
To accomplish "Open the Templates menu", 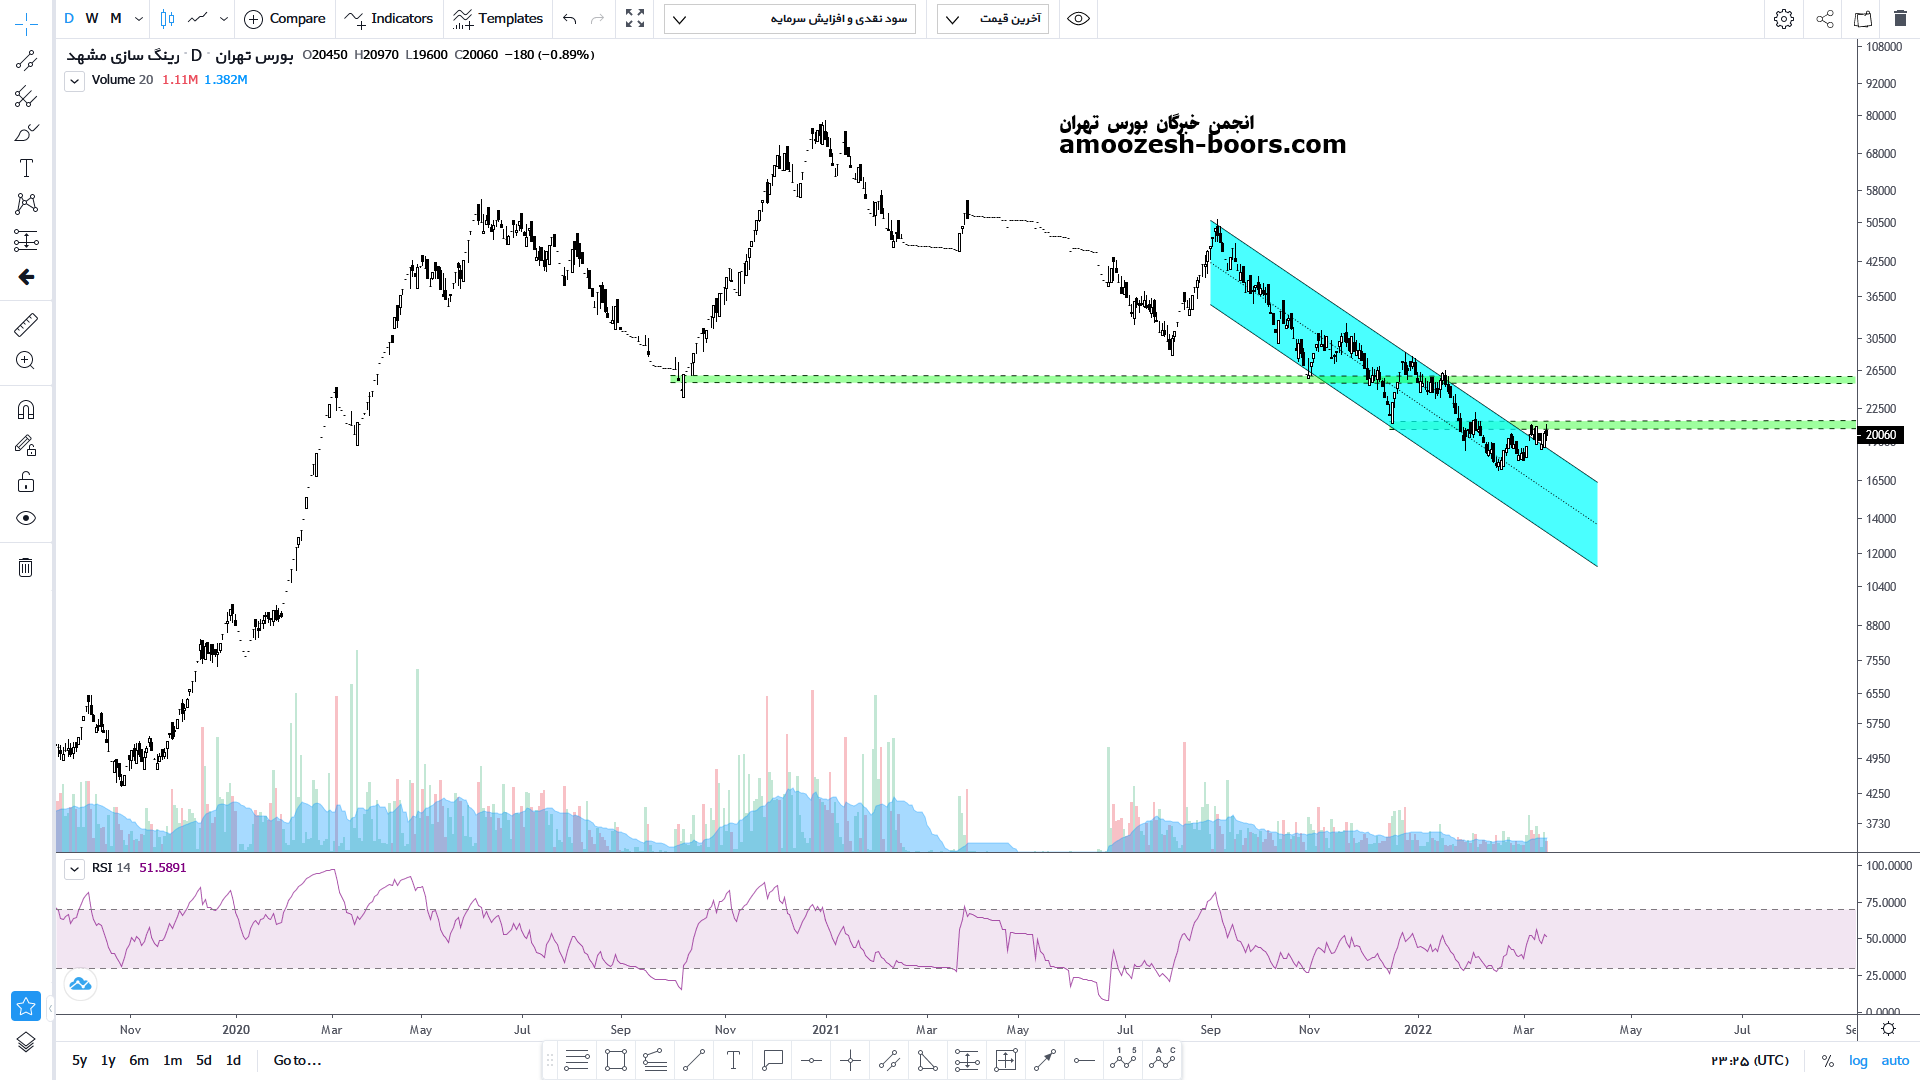I will pyautogui.click(x=498, y=19).
